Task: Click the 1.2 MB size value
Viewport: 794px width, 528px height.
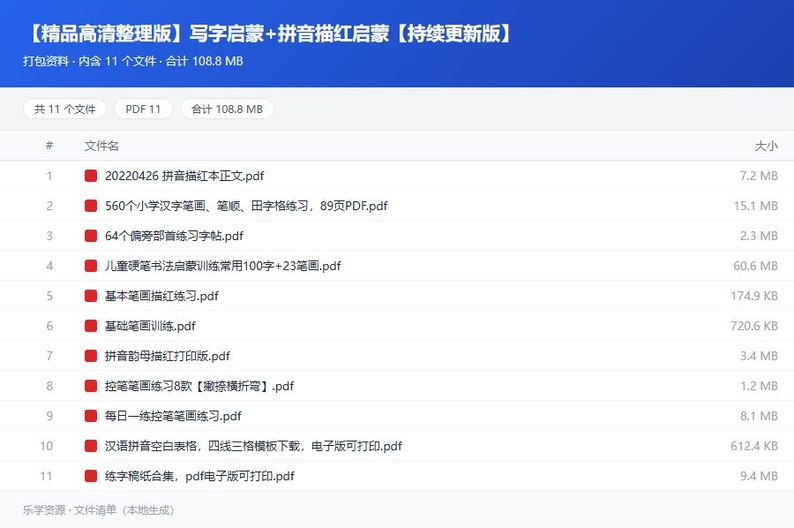Action: pos(759,386)
